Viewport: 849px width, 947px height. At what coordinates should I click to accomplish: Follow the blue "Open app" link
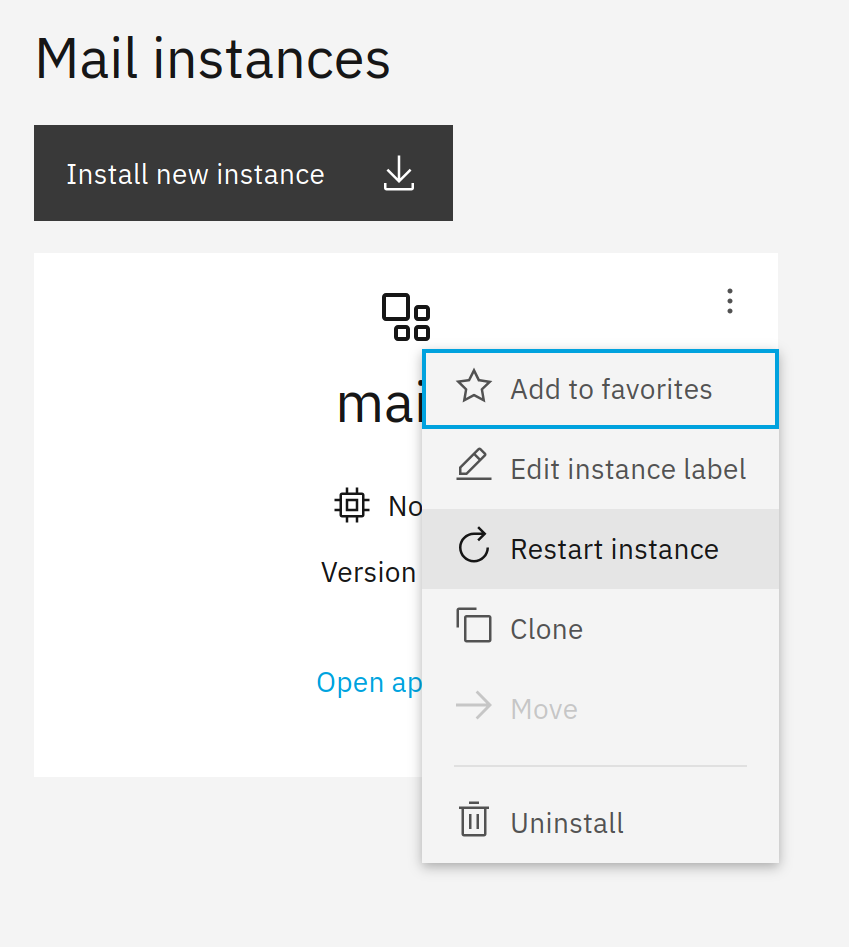point(369,682)
